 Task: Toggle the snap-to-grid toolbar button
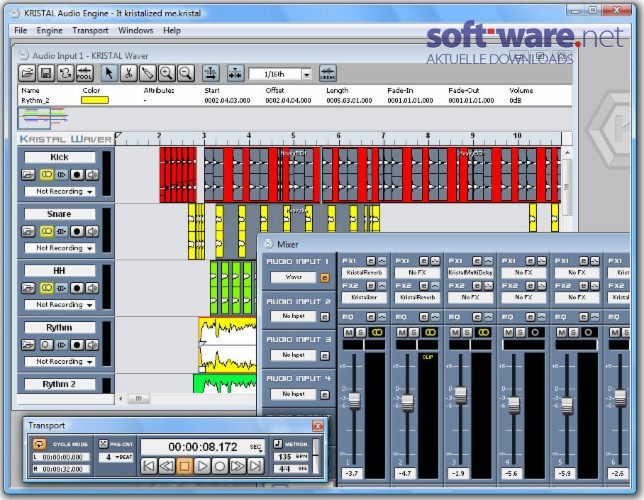click(x=235, y=74)
